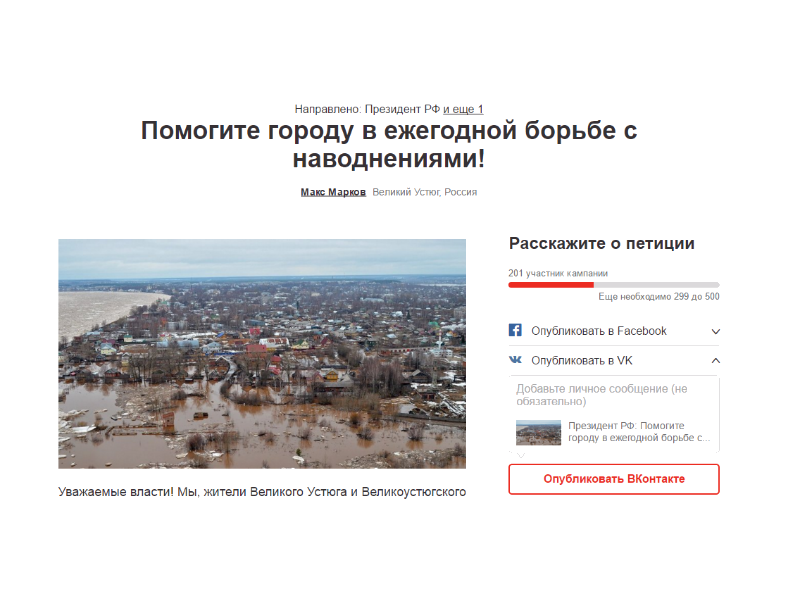Click the 'Расскажите о петиции' heading
This screenshot has width=800, height=600.
click(x=601, y=243)
